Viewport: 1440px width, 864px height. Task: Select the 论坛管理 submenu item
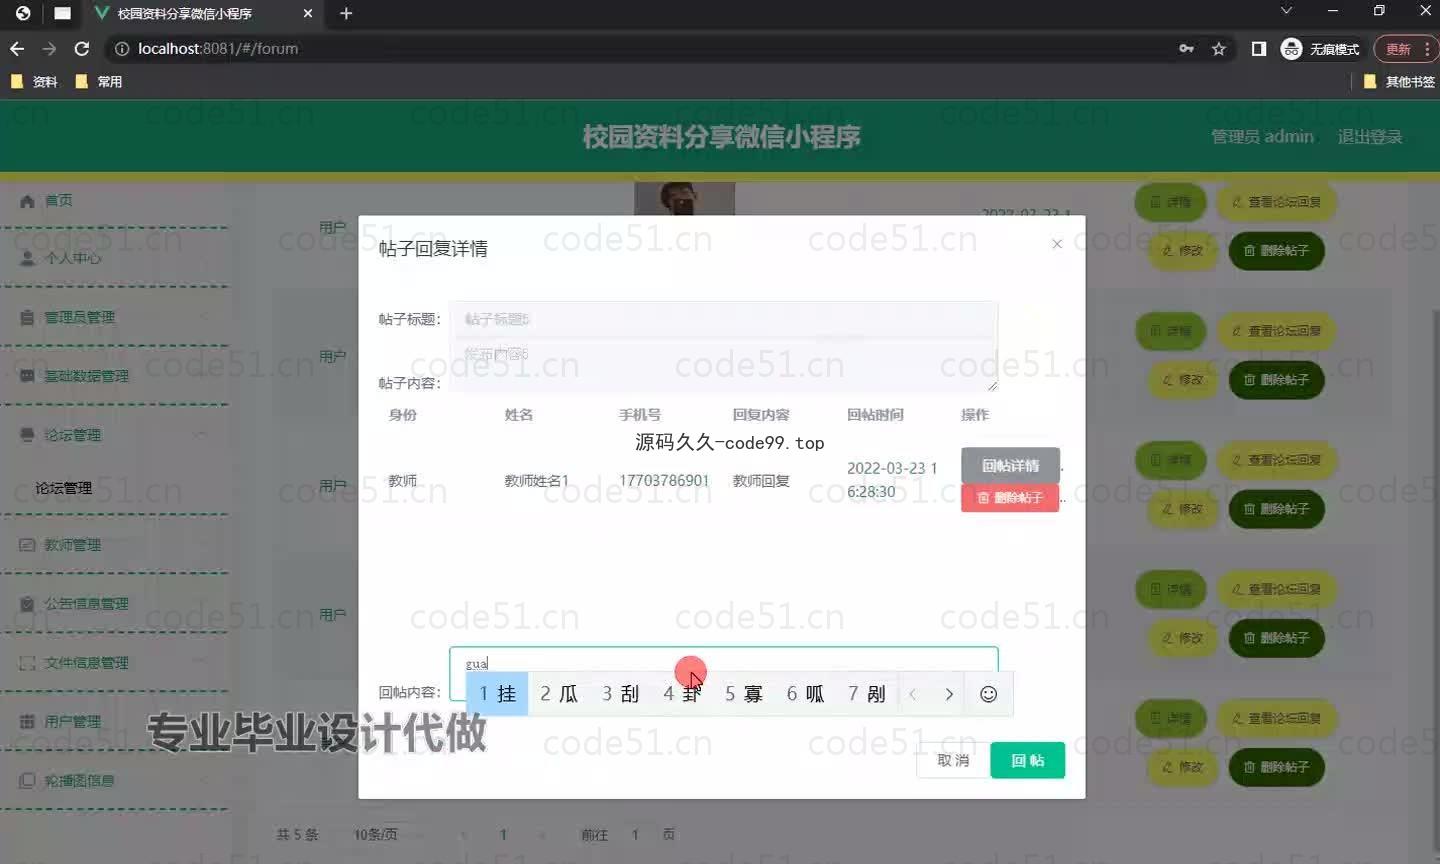pos(64,488)
